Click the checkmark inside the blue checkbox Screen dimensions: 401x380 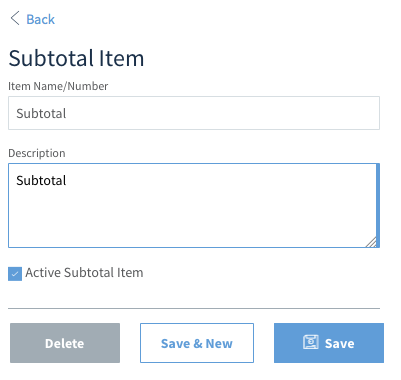[x=15, y=274]
